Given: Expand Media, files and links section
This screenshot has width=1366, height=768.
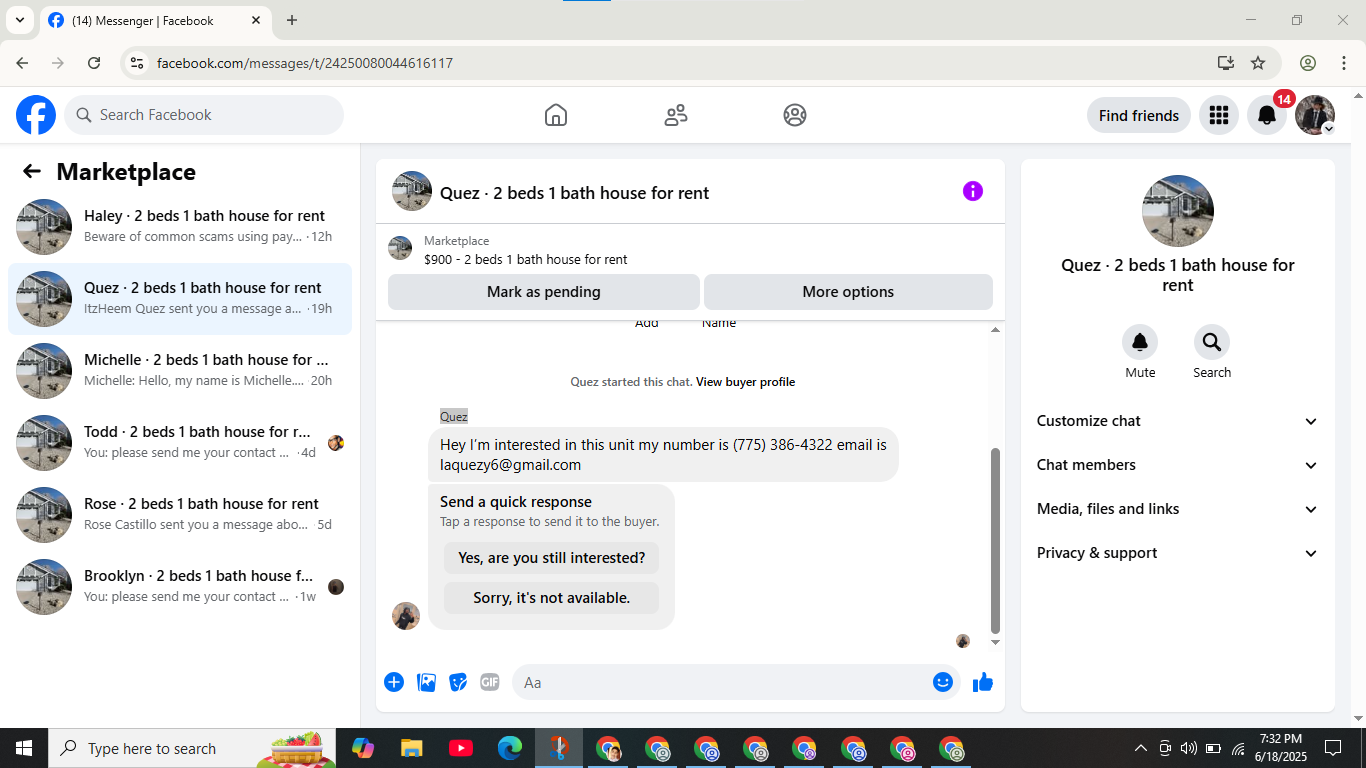Looking at the screenshot, I should [x=1178, y=509].
